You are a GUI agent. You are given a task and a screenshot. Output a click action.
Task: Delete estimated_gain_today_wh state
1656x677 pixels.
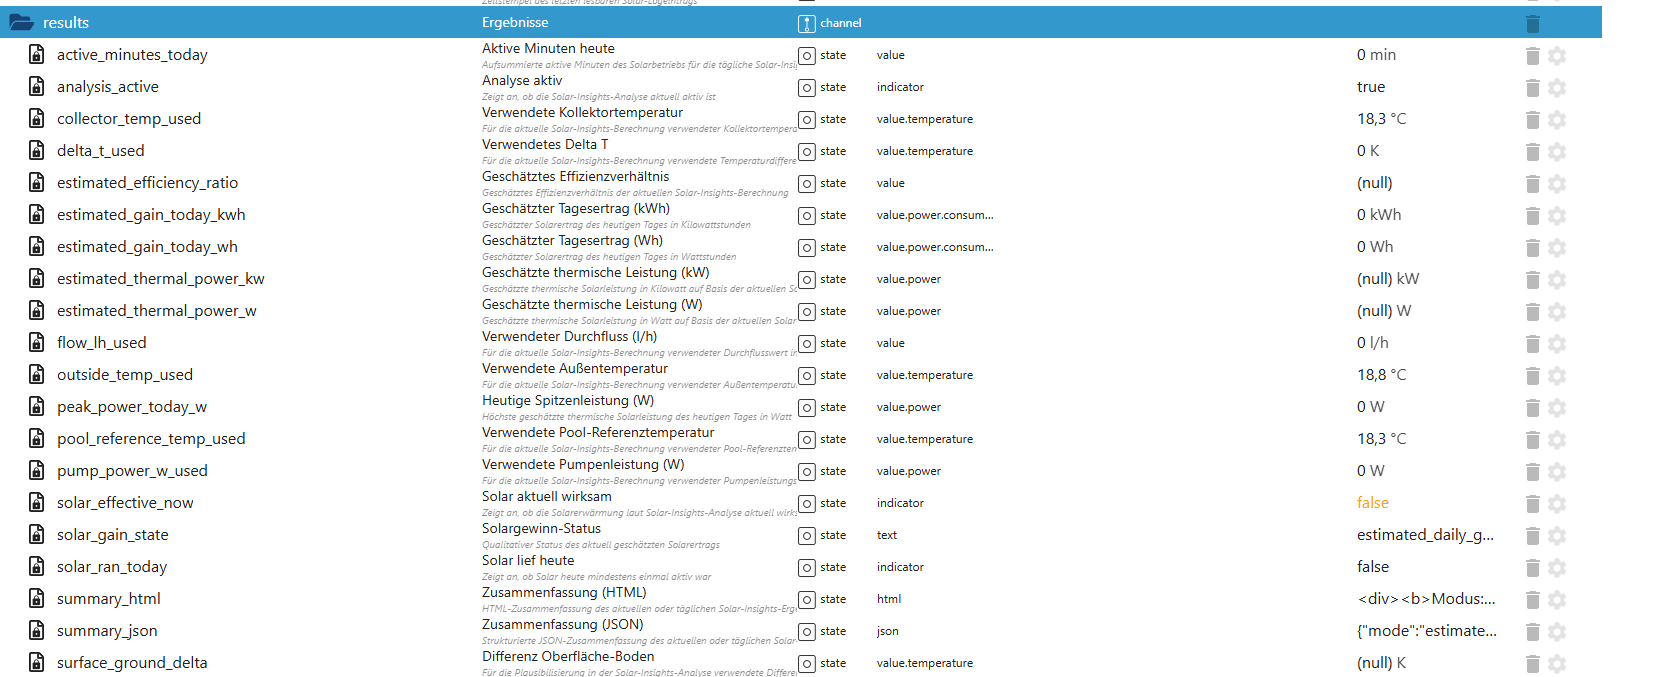point(1532,248)
